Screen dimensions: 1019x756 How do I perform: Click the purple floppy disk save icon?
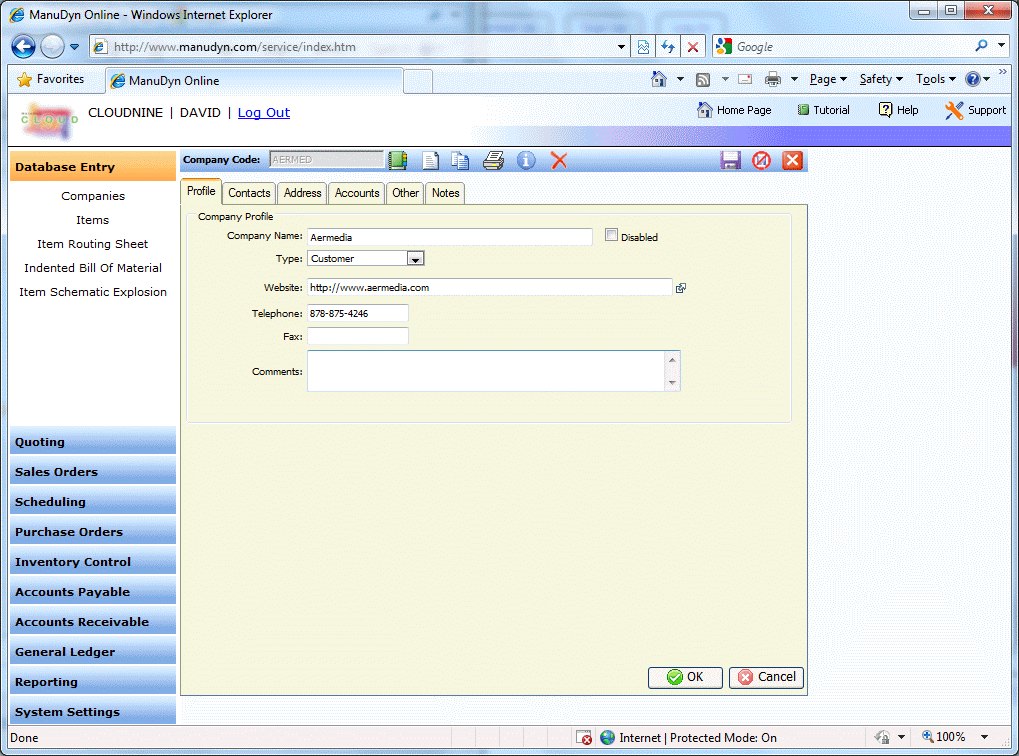[x=730, y=160]
